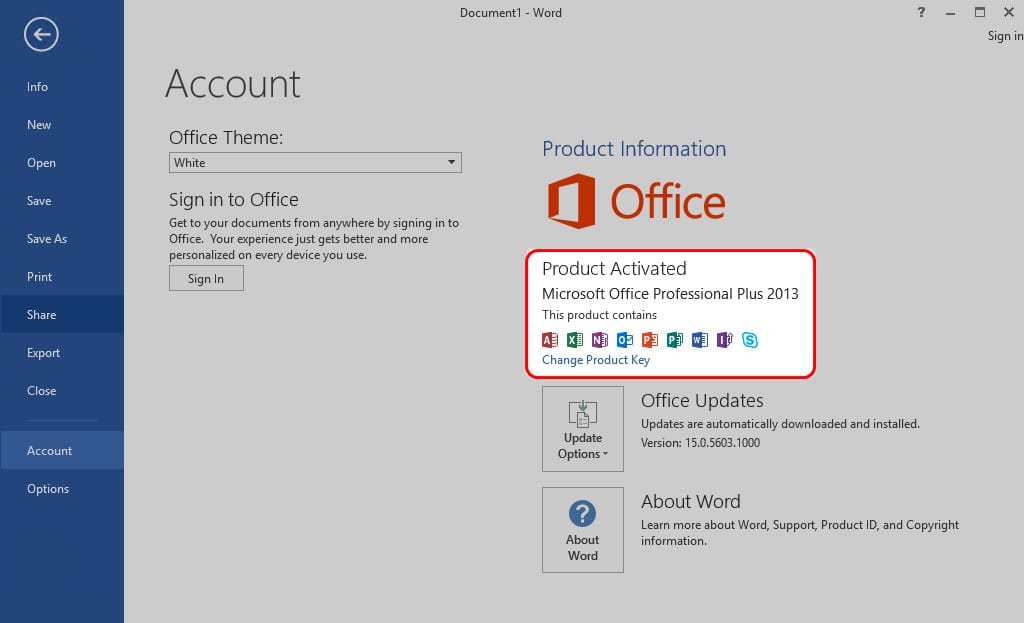Go to the Open page
Image resolution: width=1024 pixels, height=623 pixels.
[62, 163]
